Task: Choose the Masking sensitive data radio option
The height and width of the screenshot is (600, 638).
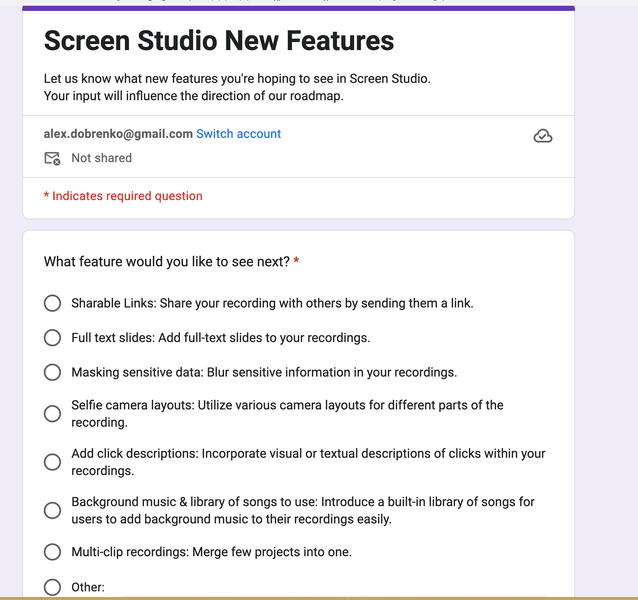Action: tap(52, 372)
